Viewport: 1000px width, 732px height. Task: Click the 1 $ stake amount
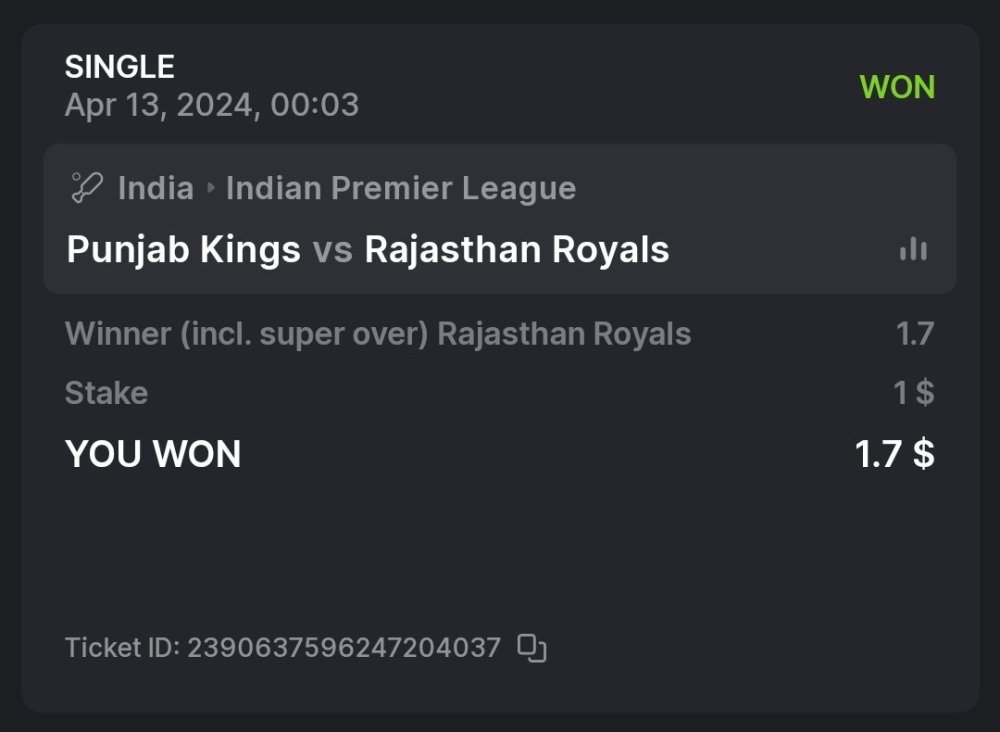pyautogui.click(x=914, y=393)
